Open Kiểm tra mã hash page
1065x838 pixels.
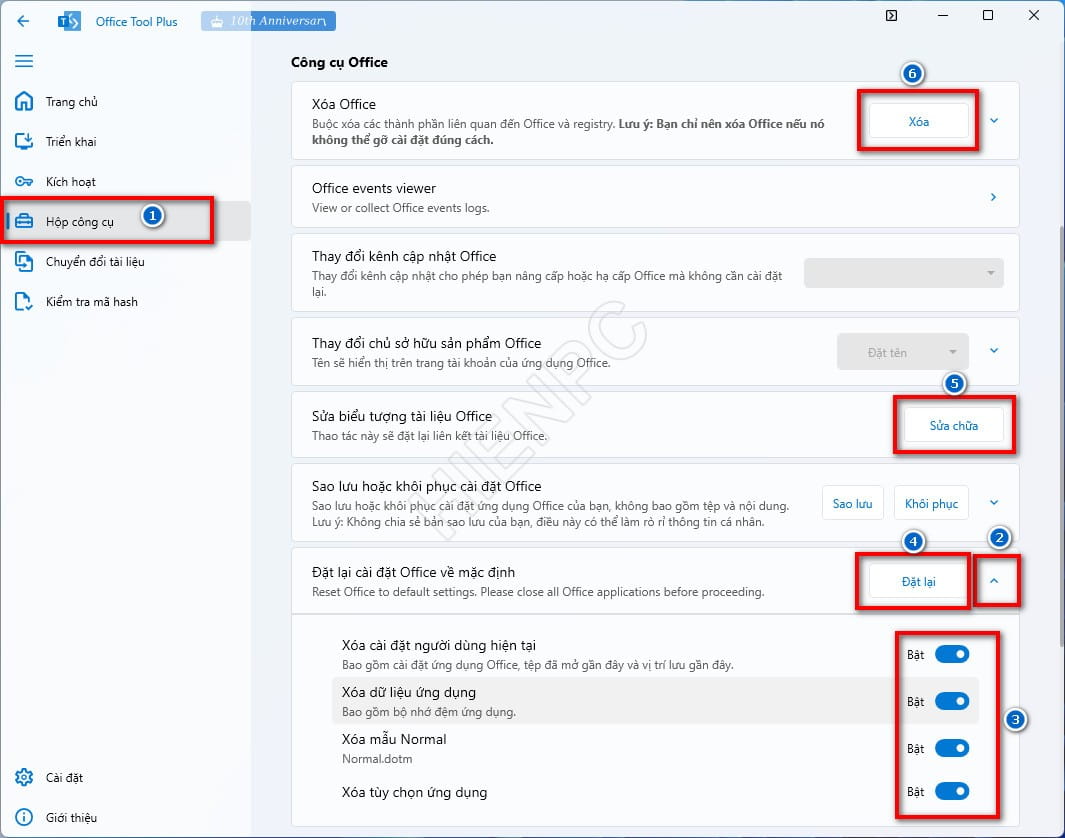tap(92, 302)
